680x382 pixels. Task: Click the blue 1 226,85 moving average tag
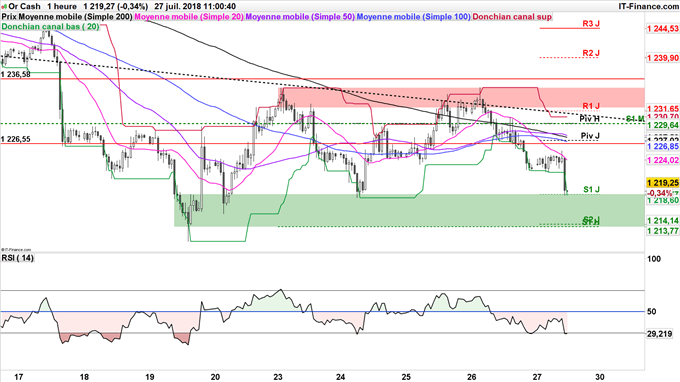point(663,147)
